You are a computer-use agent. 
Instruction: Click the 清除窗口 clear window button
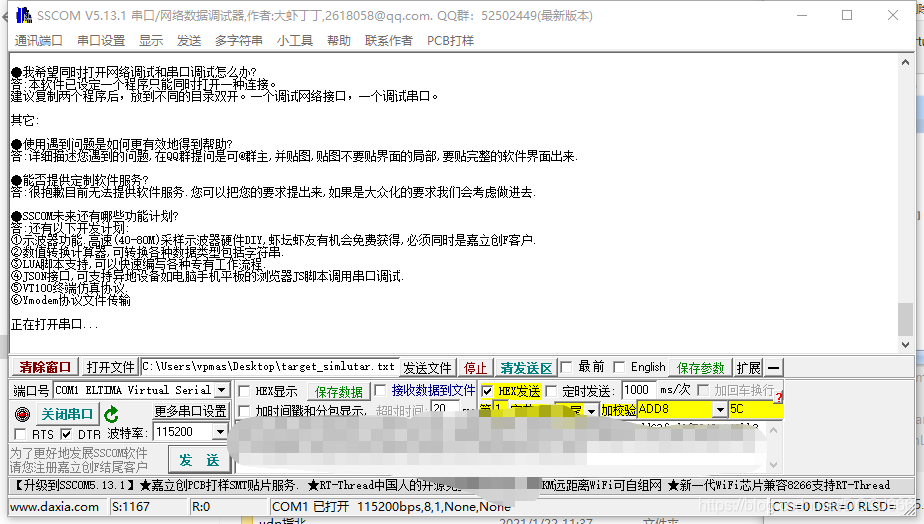point(45,367)
